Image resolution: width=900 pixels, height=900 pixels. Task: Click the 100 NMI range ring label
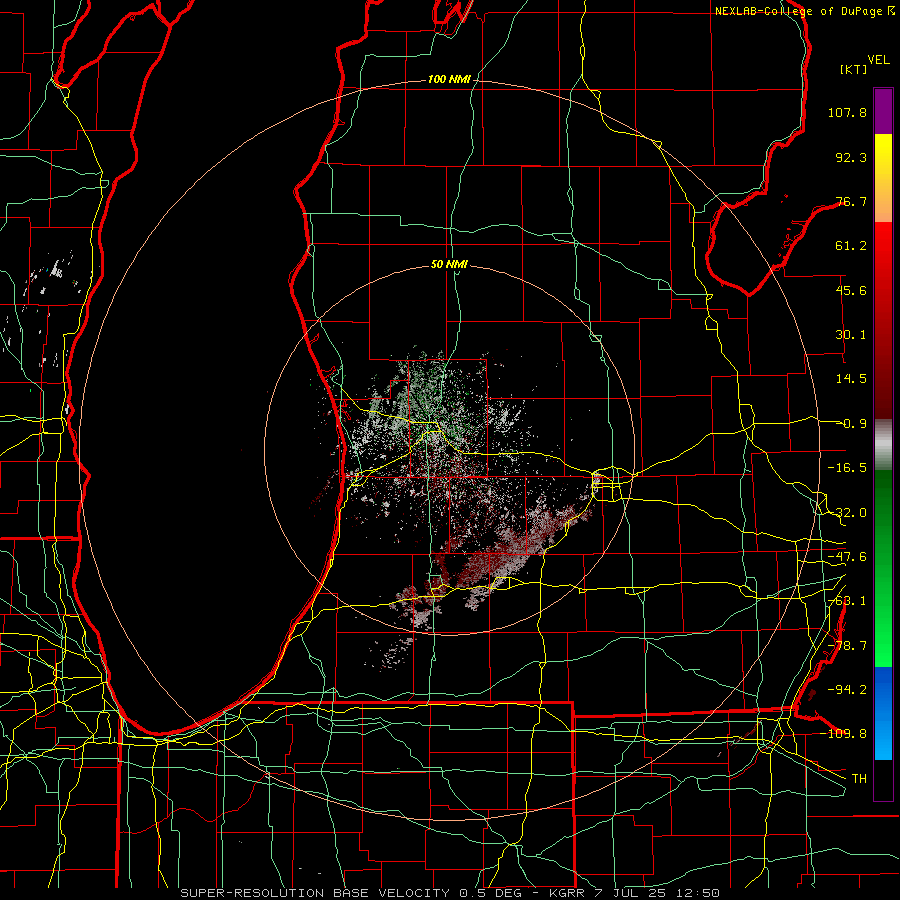tap(449, 79)
